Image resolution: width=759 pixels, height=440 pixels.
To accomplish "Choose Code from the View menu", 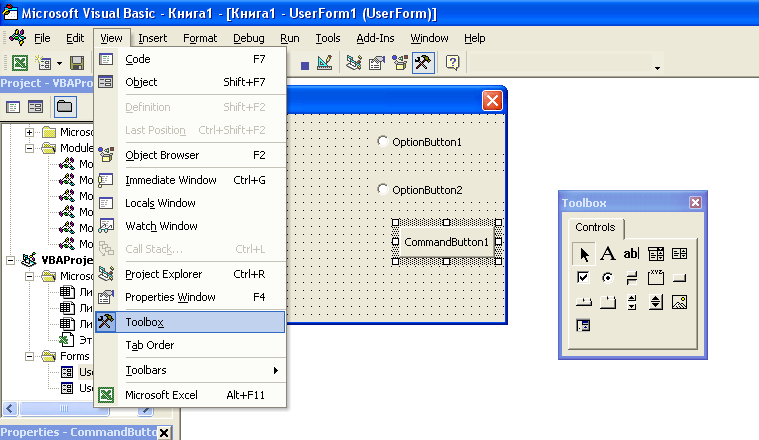I will tap(191, 59).
